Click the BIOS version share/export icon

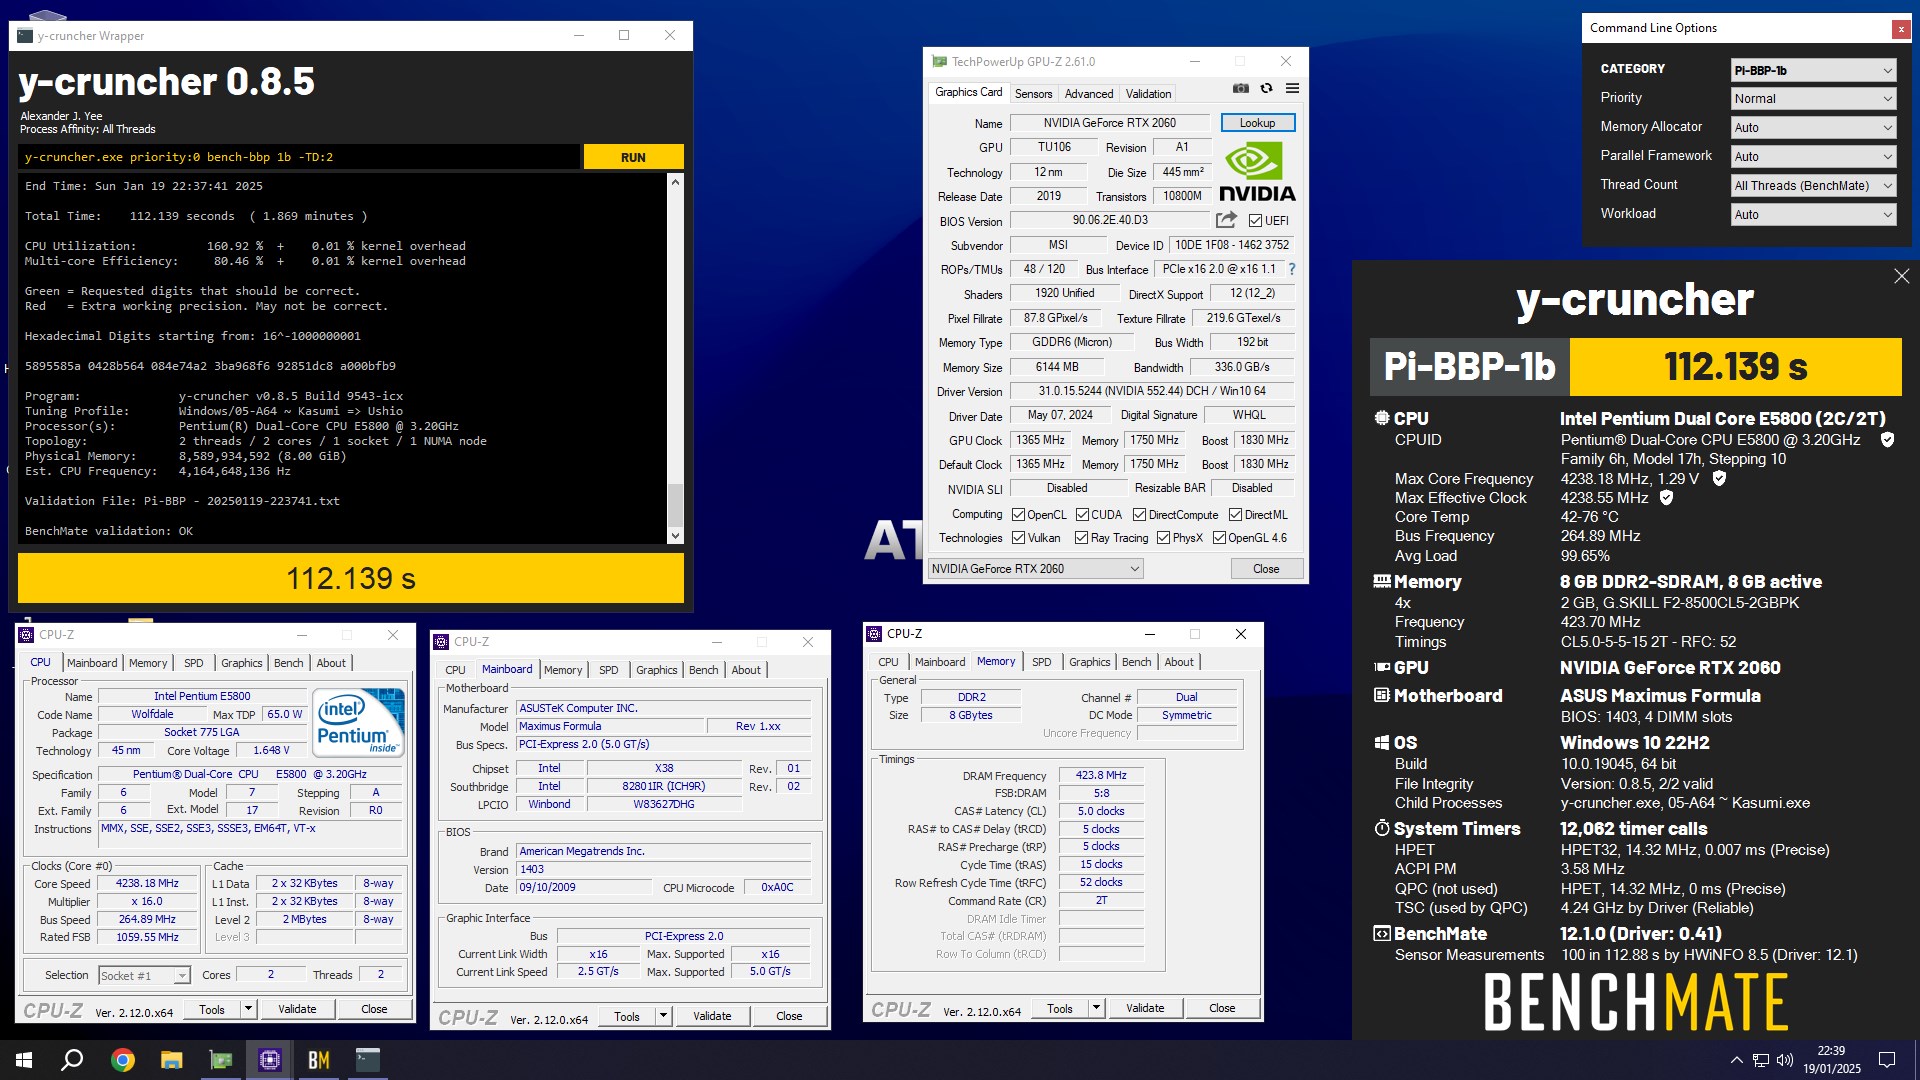1226,220
